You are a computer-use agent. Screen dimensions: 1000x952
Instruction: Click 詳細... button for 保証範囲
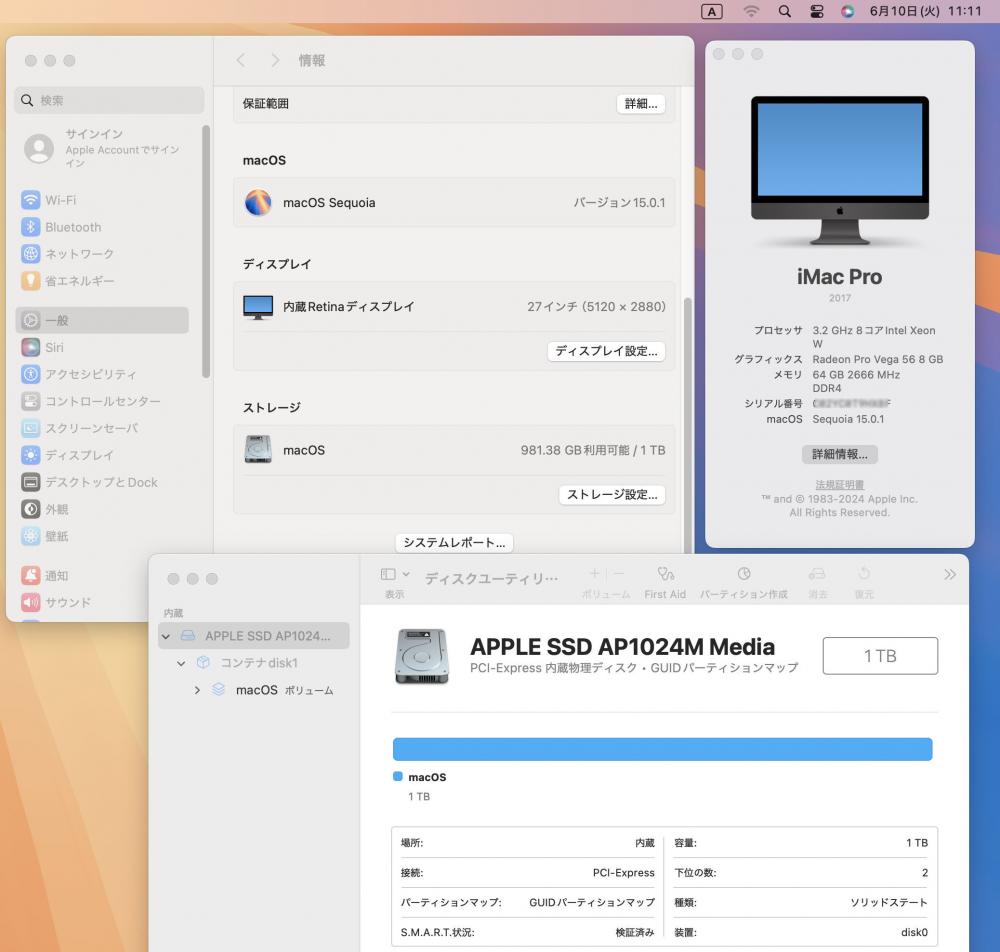[640, 104]
